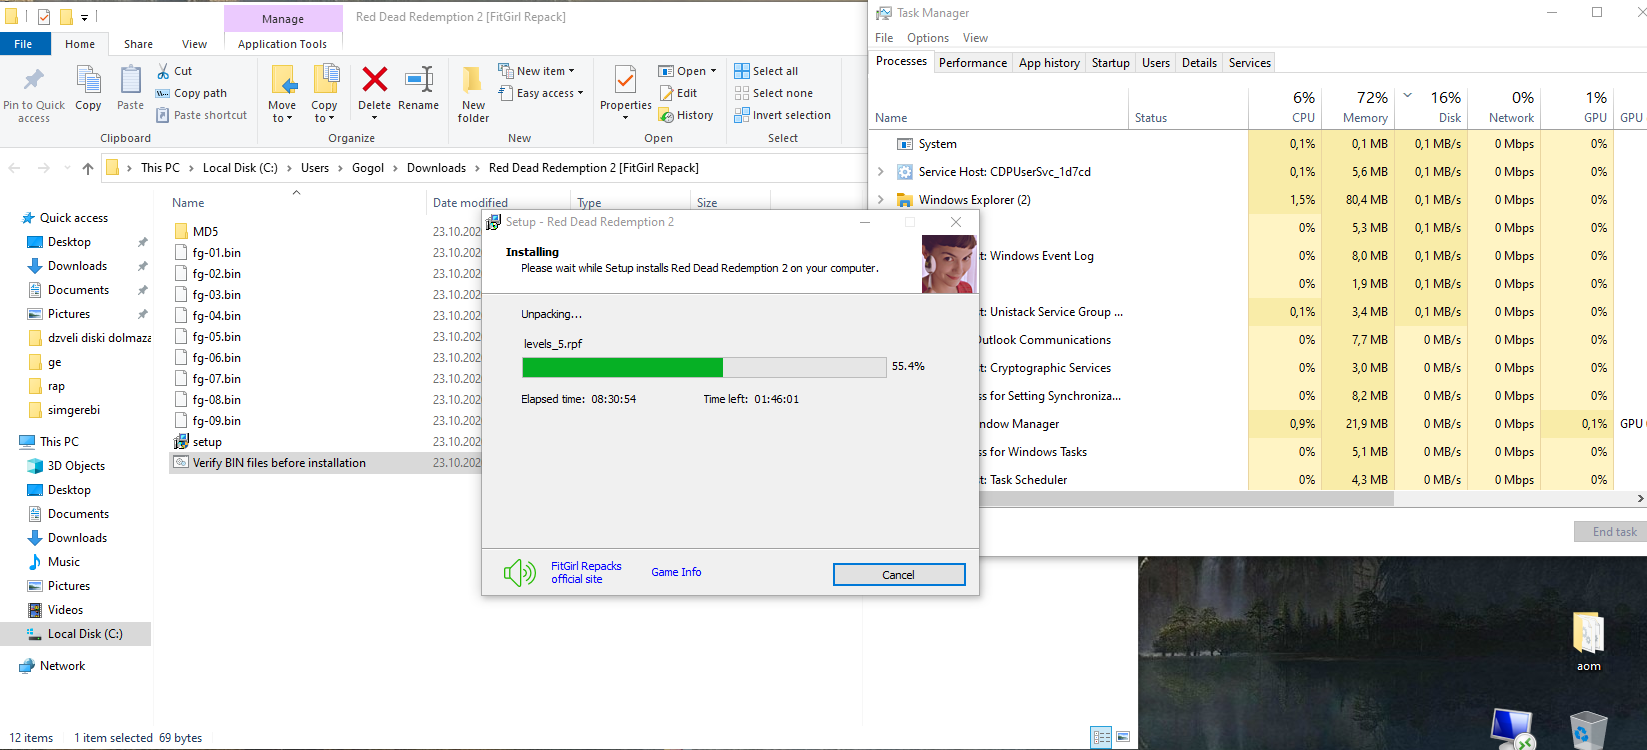Expand Windows Explorer process group

click(881, 200)
